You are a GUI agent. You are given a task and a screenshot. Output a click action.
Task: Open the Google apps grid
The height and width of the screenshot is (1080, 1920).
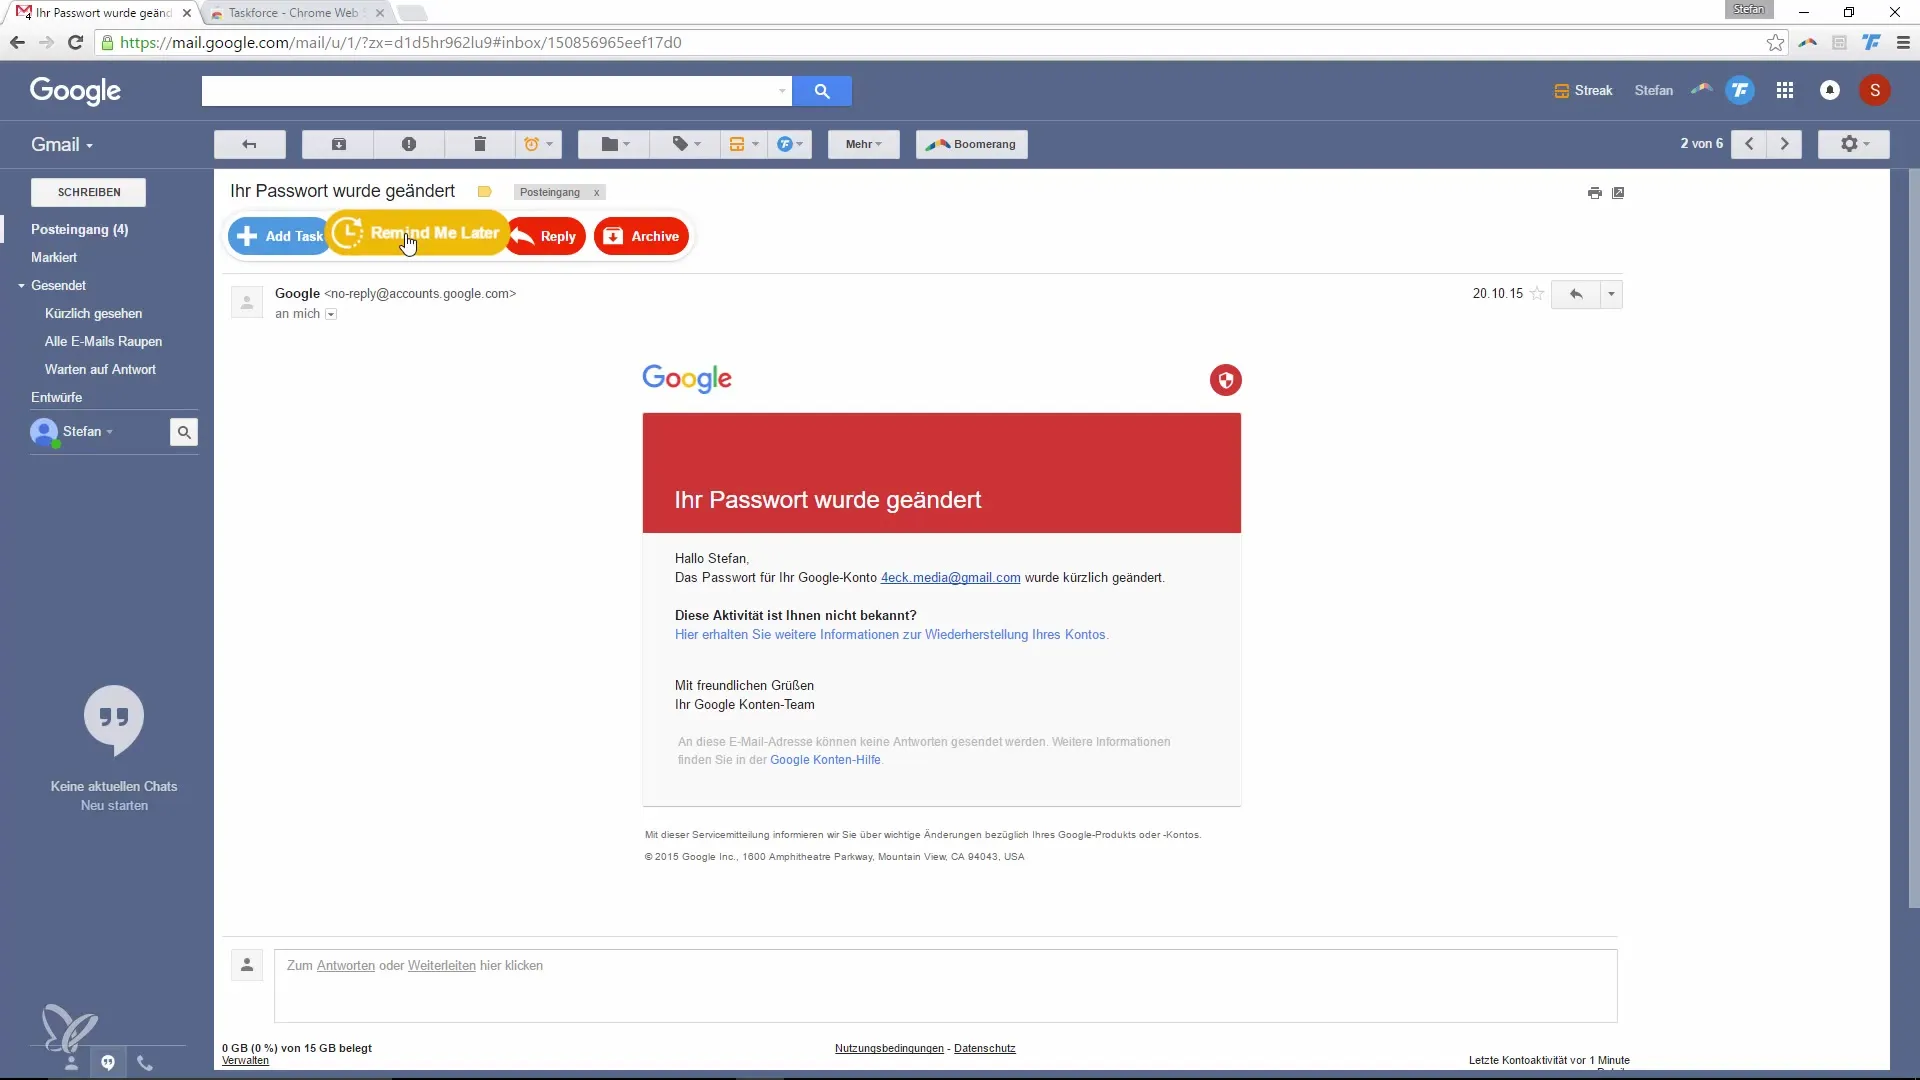pos(1785,90)
